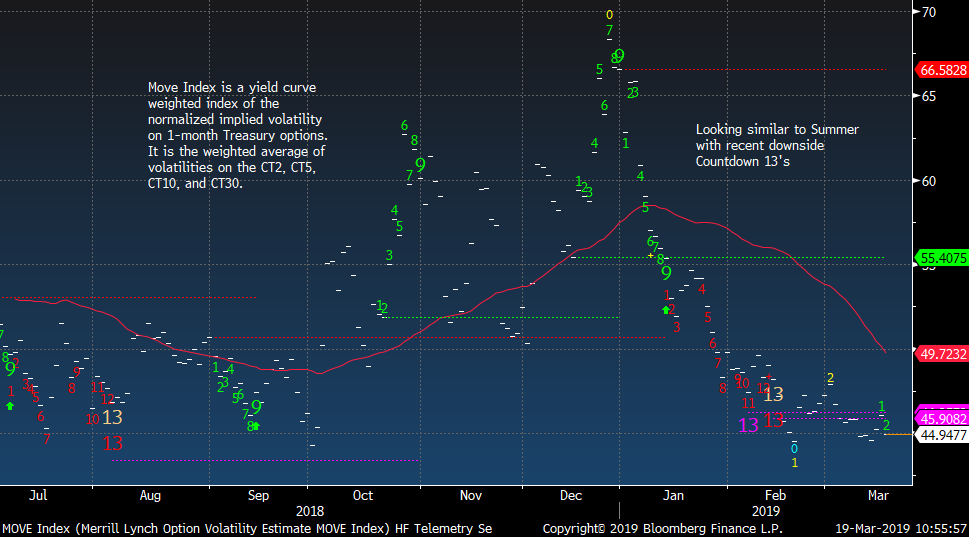Select the Oct label on the time axis
The image size is (969, 537).
(363, 495)
